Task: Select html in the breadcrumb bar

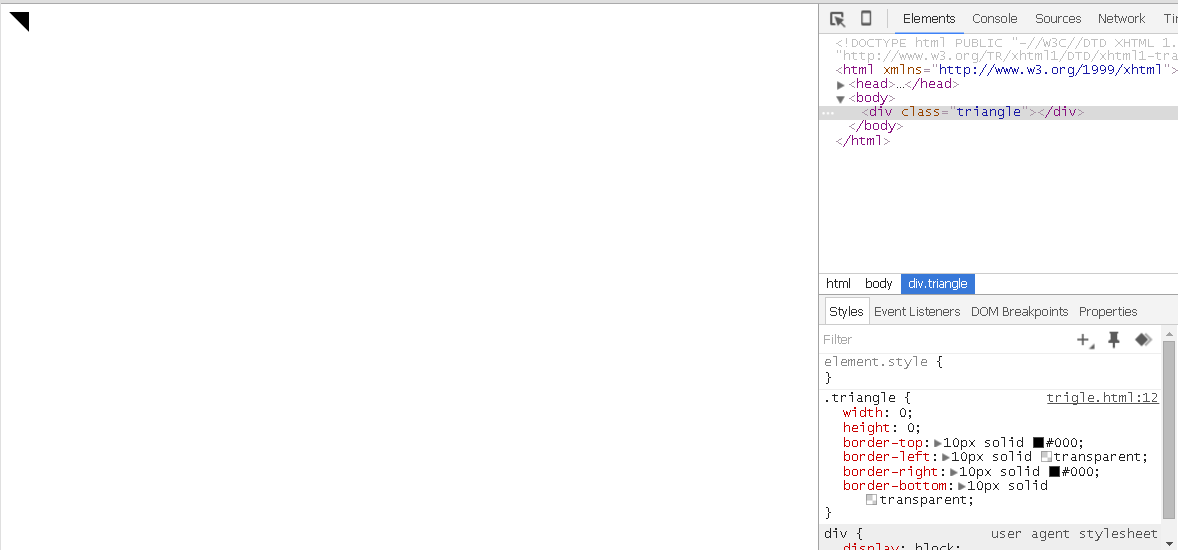Action: coord(838,284)
